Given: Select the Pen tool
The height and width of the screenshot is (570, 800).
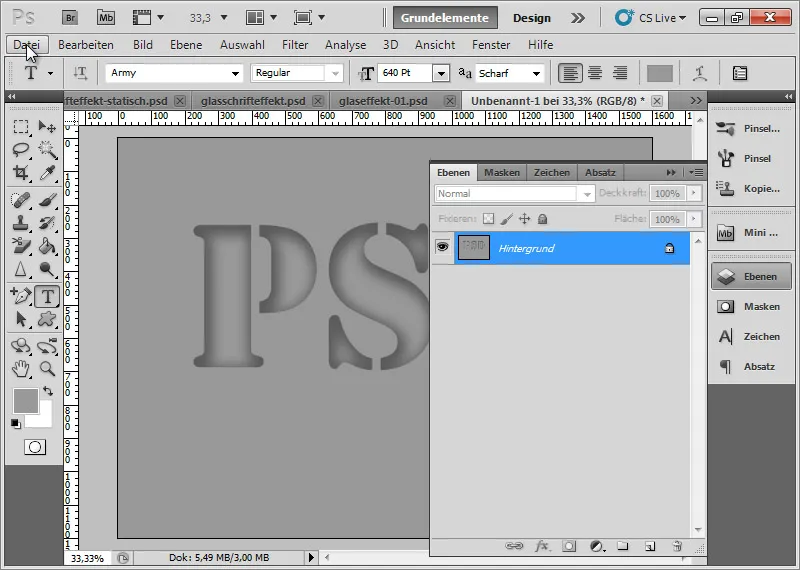Looking at the screenshot, I should coord(21,296).
